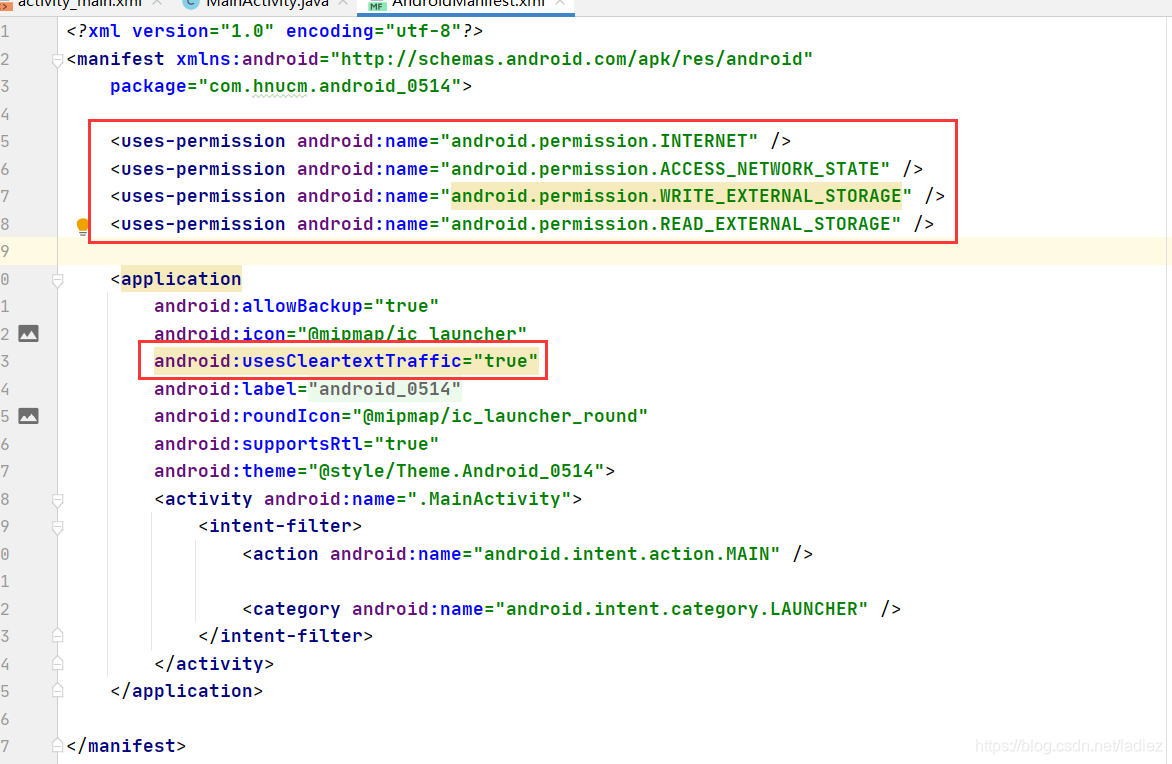This screenshot has width=1172, height=764.
Task: Click the @style/Theme.Android_0514 theme value
Action: [x=456, y=471]
